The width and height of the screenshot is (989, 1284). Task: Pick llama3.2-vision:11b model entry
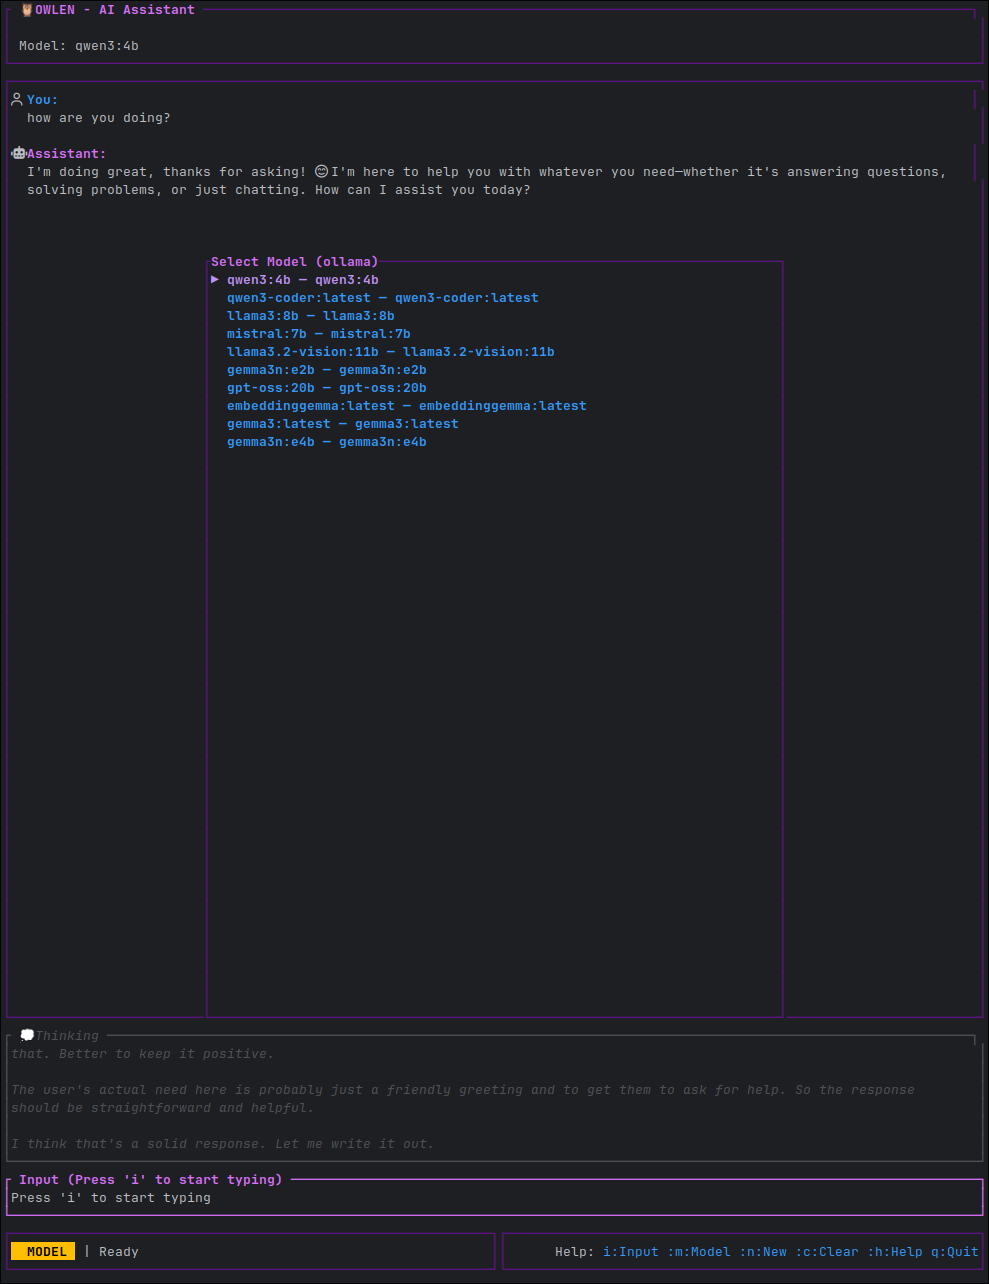click(x=390, y=352)
